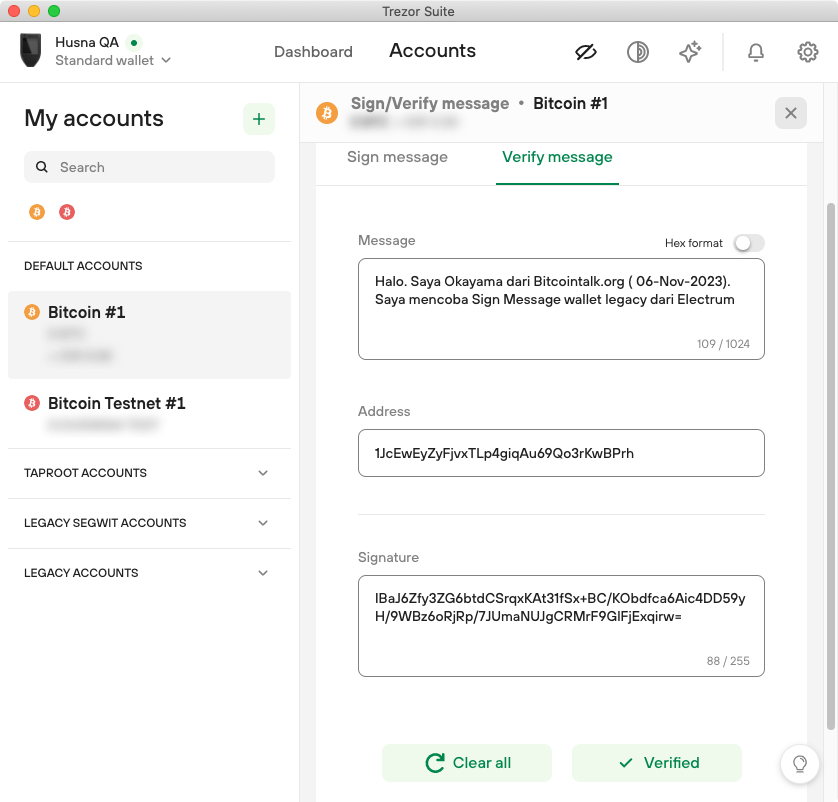The height and width of the screenshot is (802, 838).
Task: Click the checkmark icon on Verified
Action: 625,763
